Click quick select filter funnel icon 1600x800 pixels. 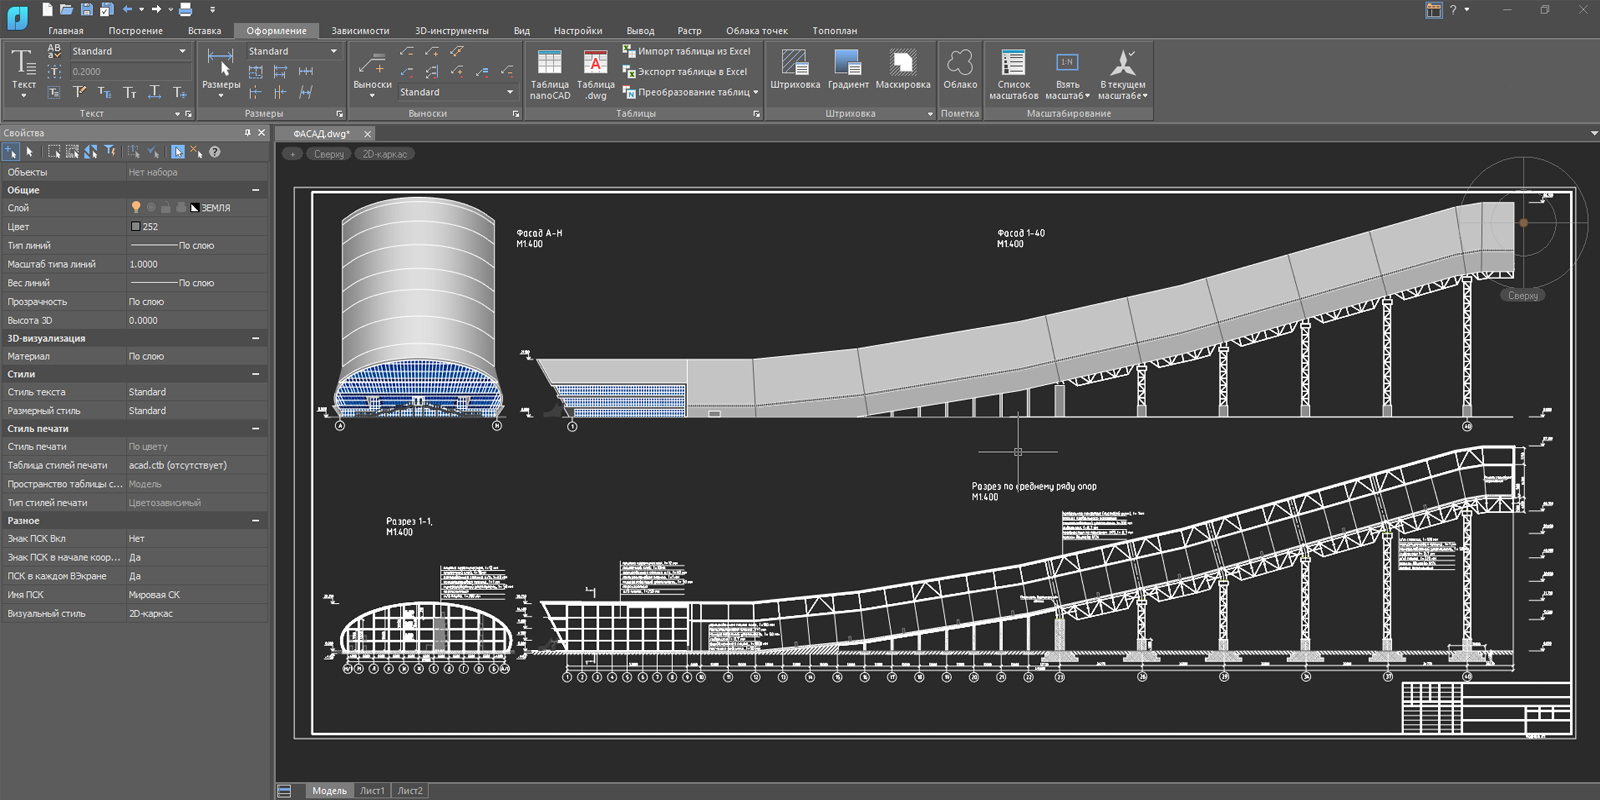(x=110, y=151)
